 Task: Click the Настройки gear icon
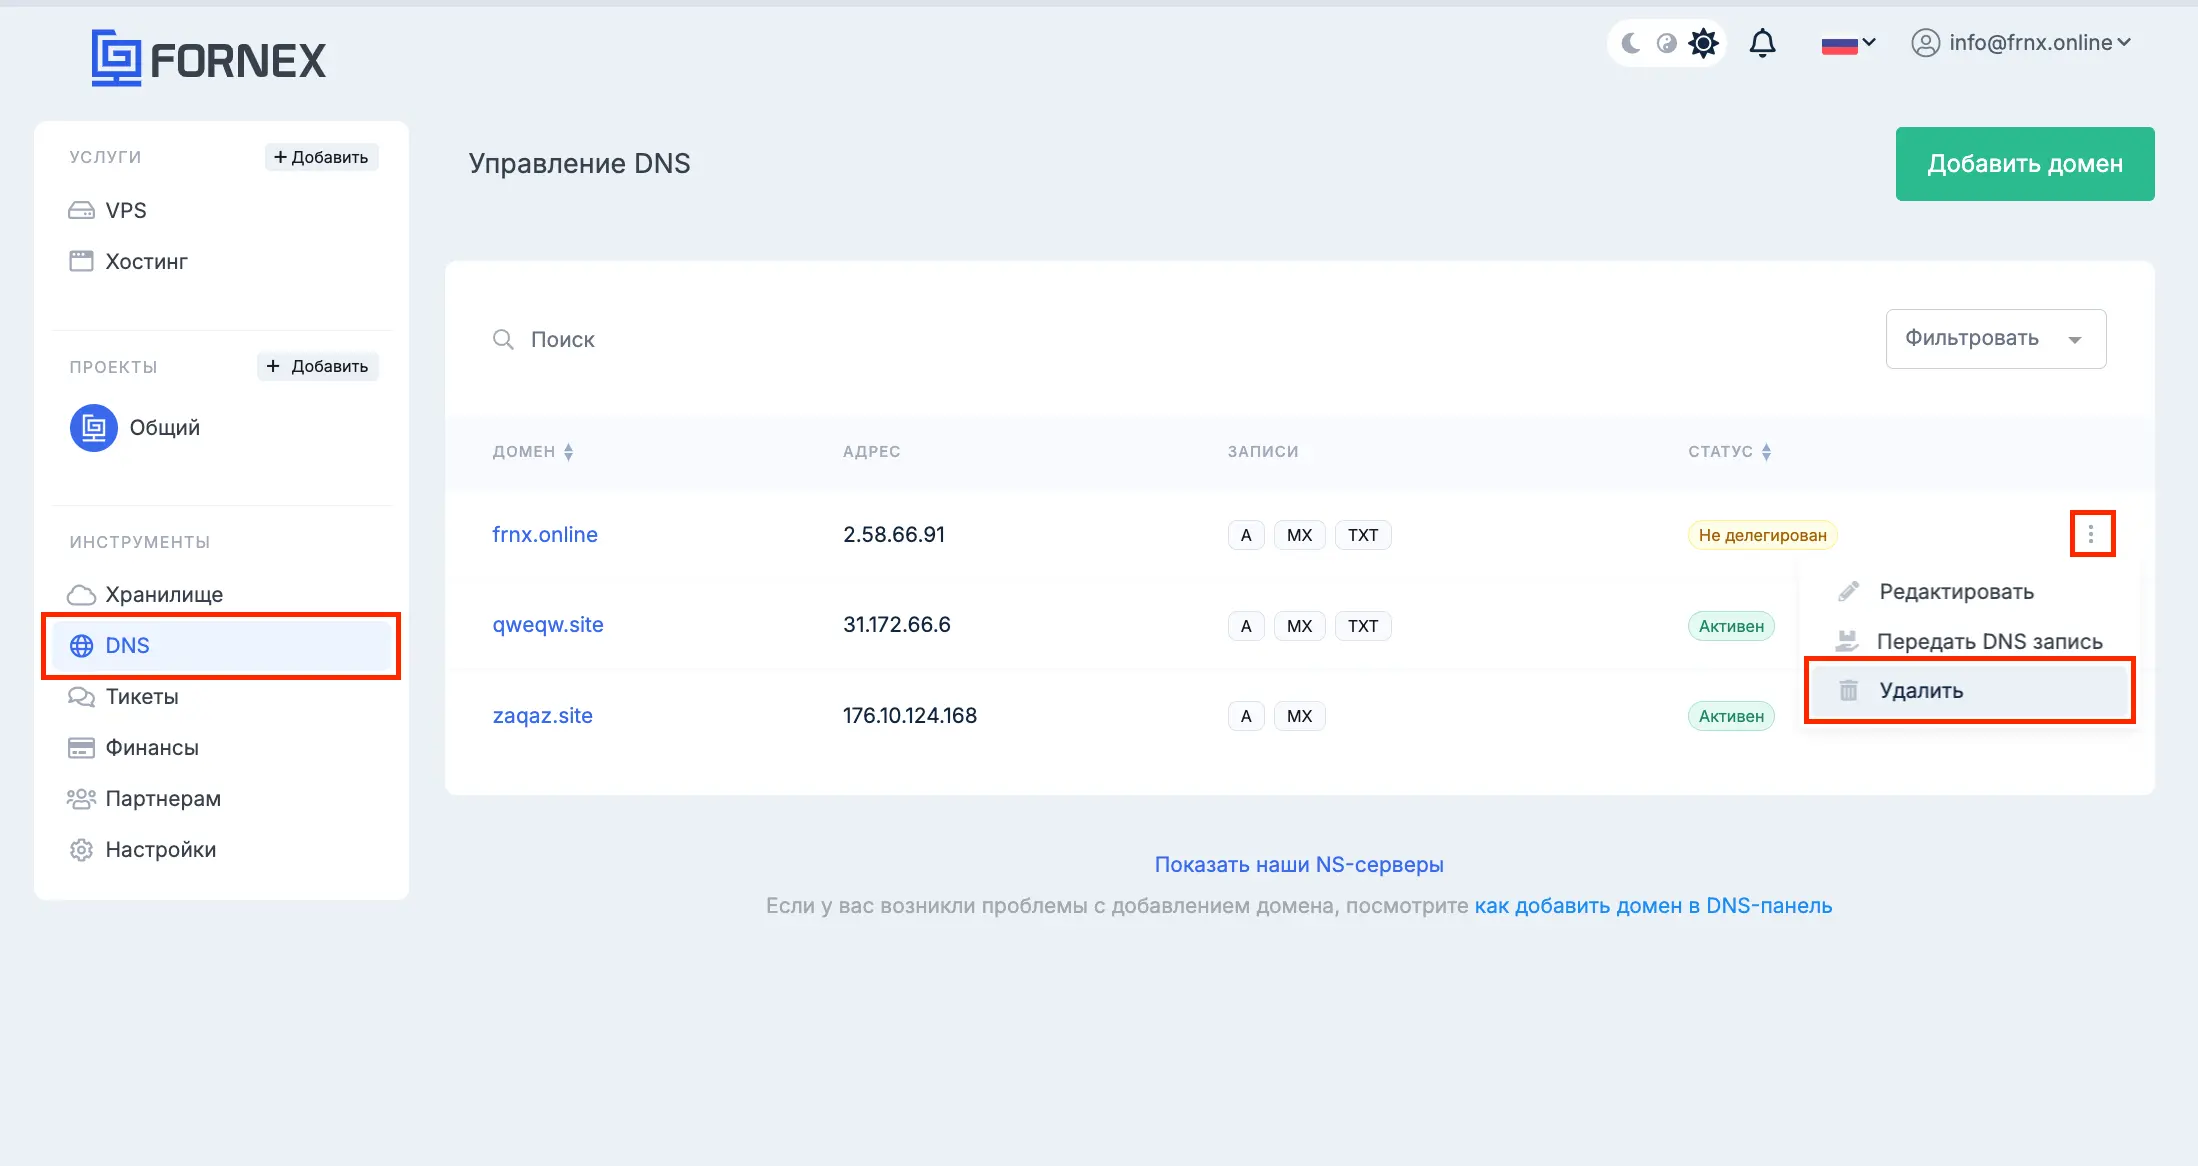81,850
